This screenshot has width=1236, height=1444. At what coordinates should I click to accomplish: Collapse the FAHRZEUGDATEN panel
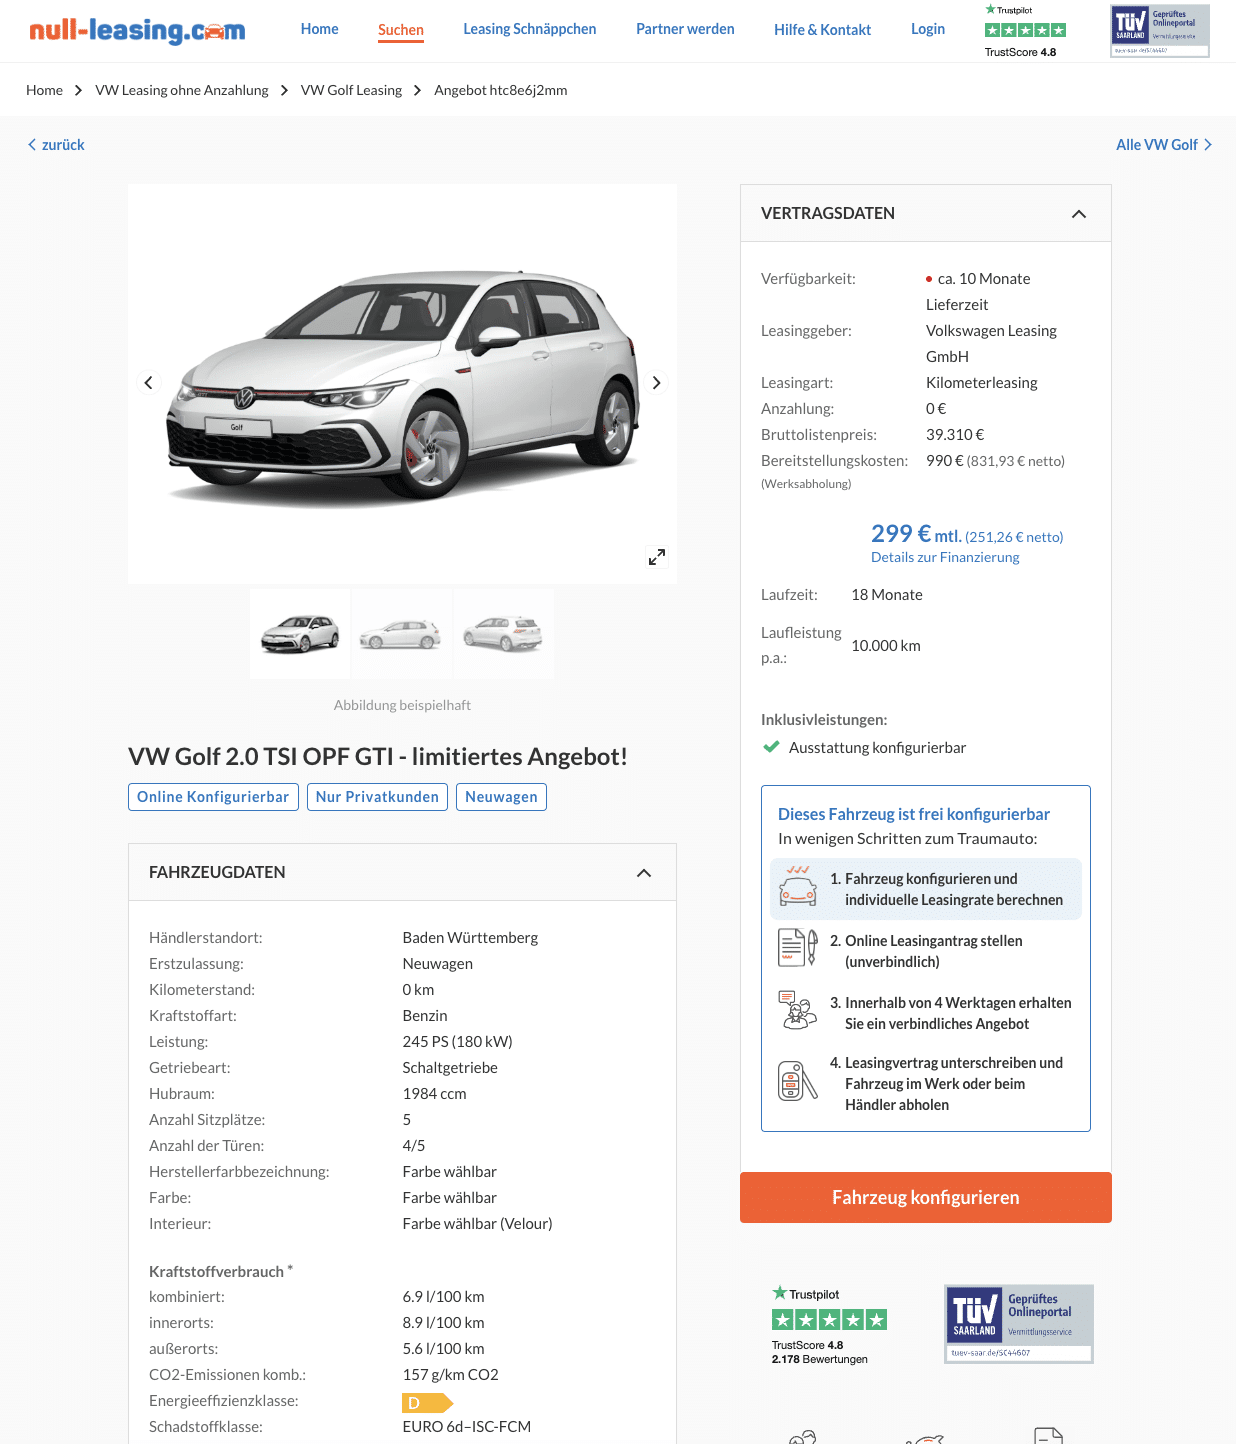644,873
